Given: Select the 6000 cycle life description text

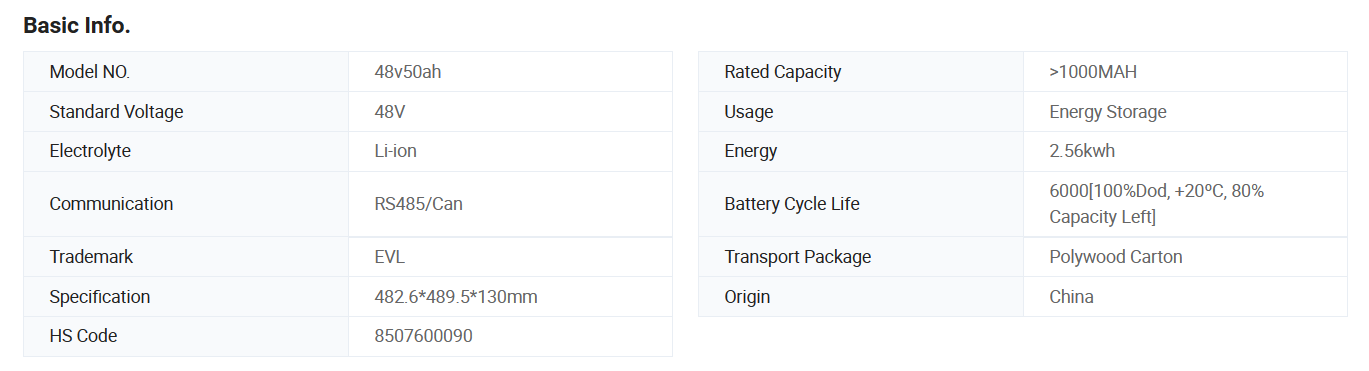Looking at the screenshot, I should tap(1157, 204).
